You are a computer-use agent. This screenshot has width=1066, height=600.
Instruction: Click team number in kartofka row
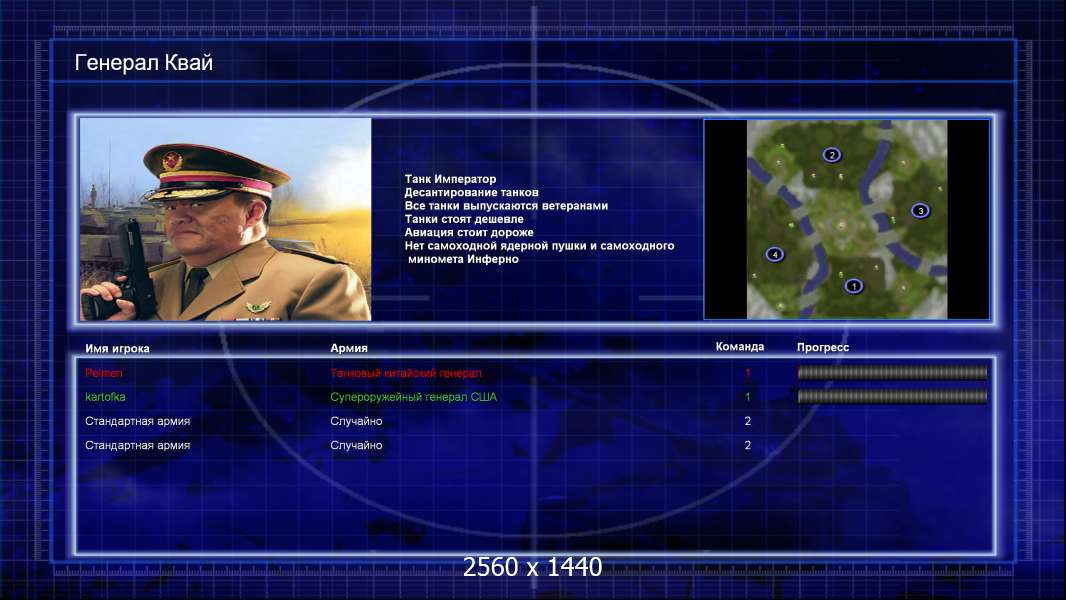pyautogui.click(x=747, y=397)
